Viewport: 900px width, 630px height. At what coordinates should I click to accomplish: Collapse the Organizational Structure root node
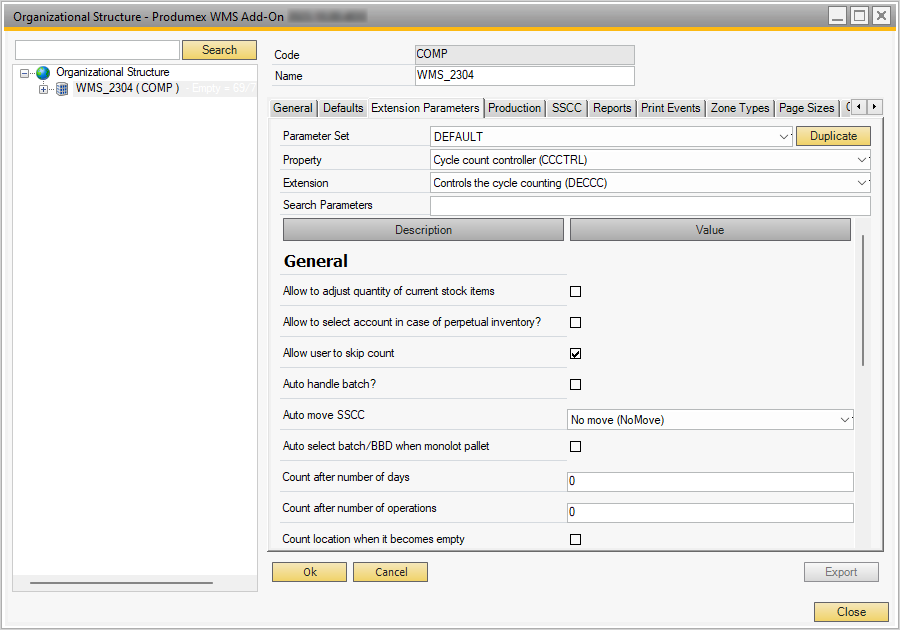tap(25, 73)
